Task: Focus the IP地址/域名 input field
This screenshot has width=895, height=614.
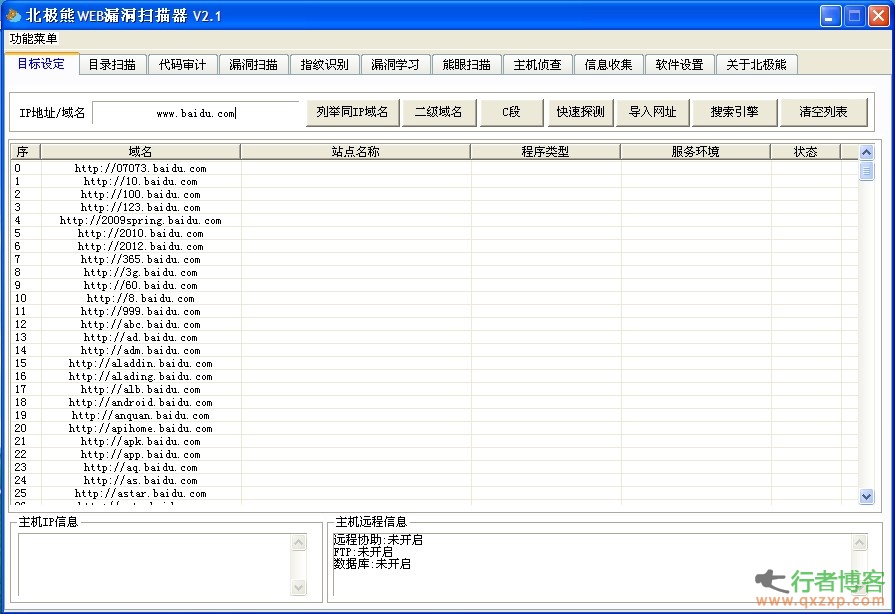Action: [x=196, y=113]
